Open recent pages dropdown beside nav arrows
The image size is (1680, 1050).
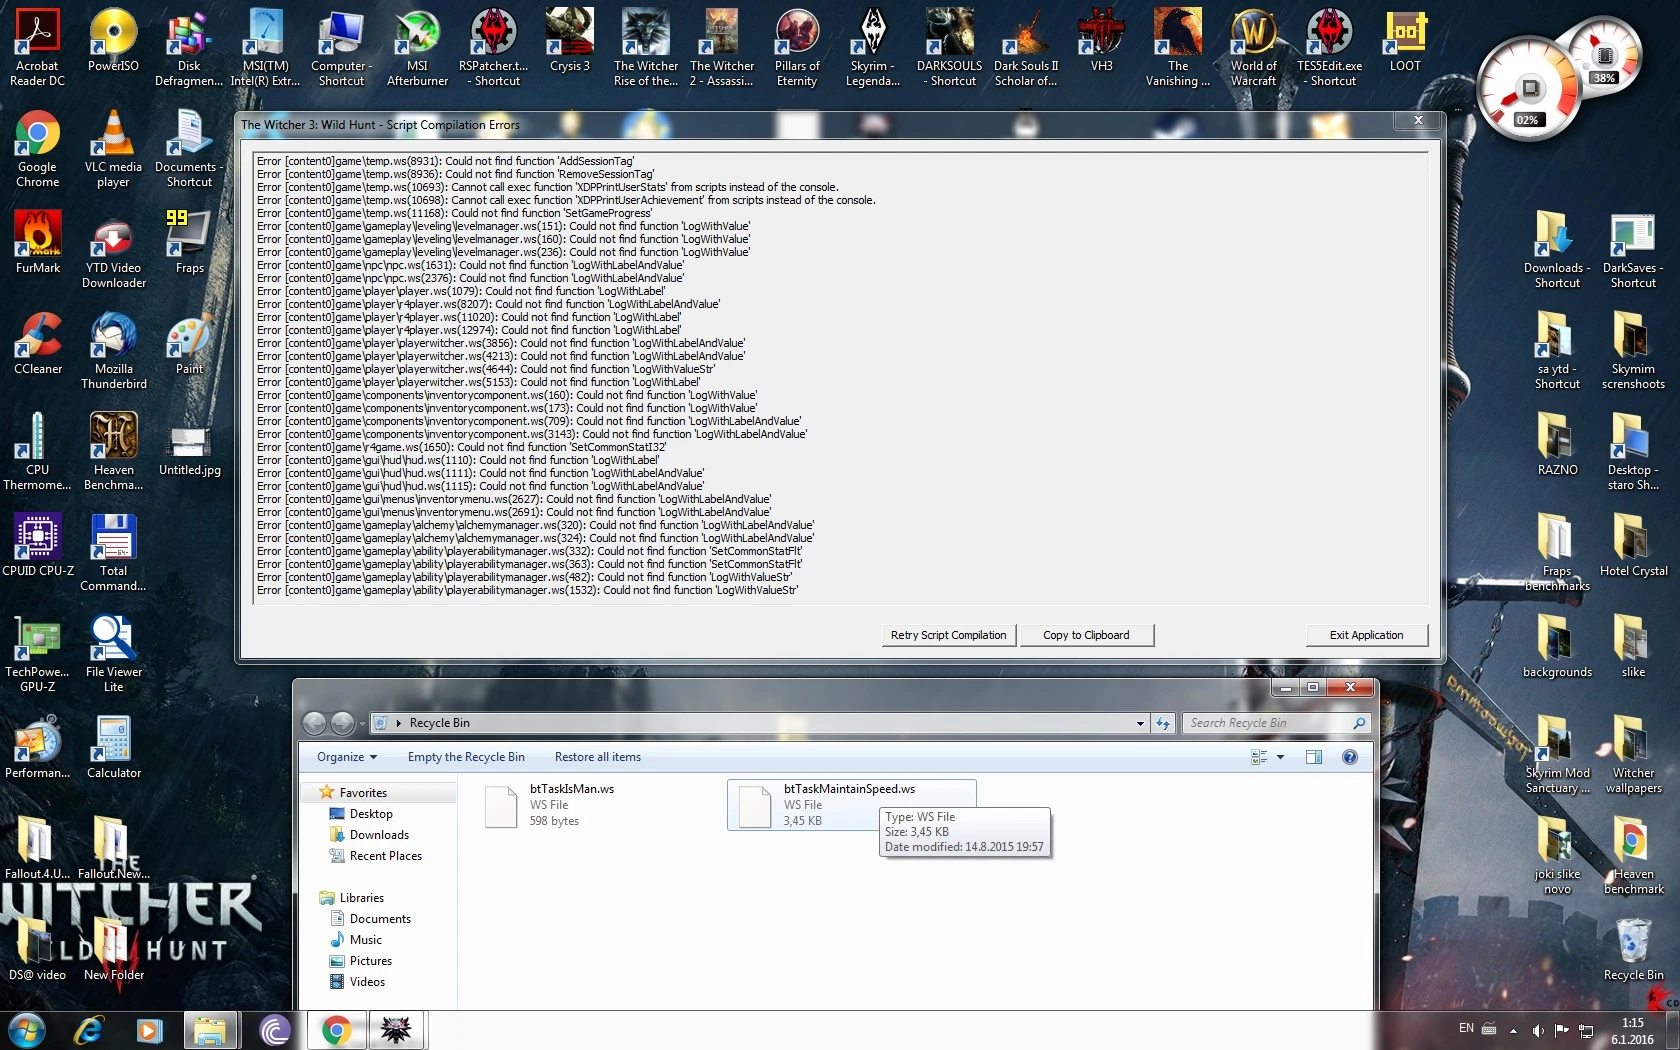362,723
